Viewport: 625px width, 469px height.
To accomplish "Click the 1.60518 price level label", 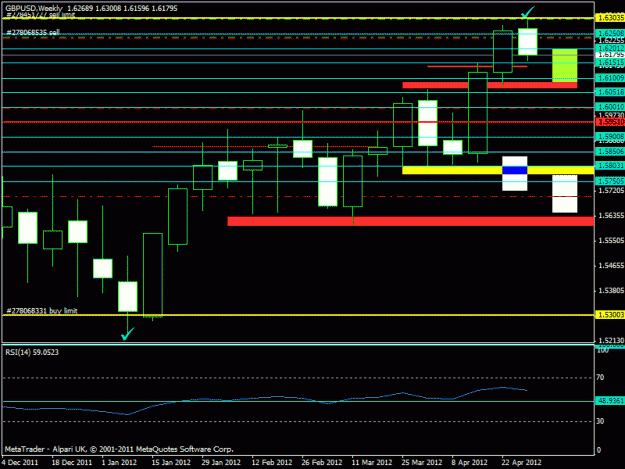I will click(609, 92).
